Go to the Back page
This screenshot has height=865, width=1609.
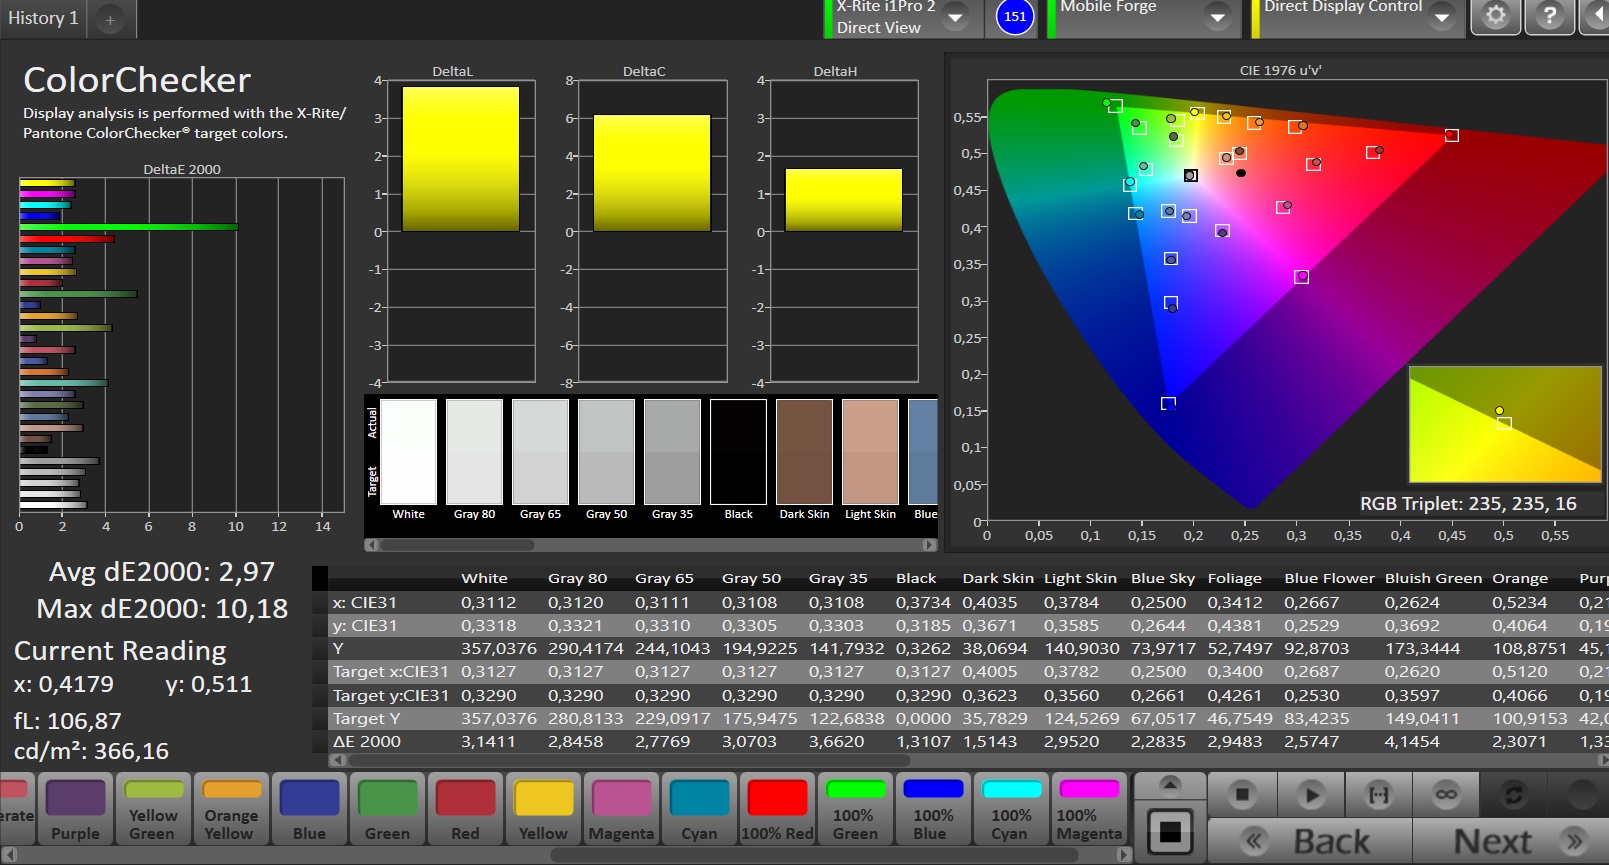pos(1310,842)
